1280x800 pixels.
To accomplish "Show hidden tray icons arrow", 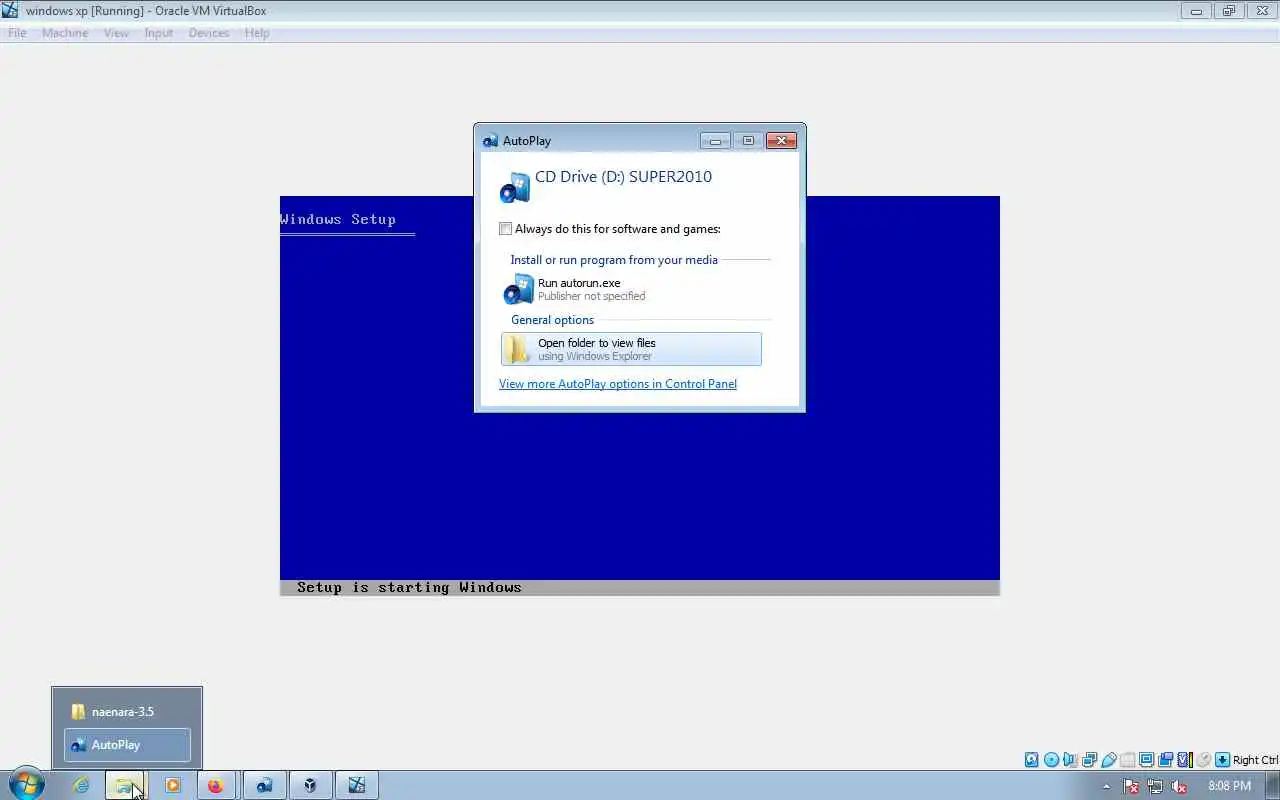I will pyautogui.click(x=1106, y=786).
